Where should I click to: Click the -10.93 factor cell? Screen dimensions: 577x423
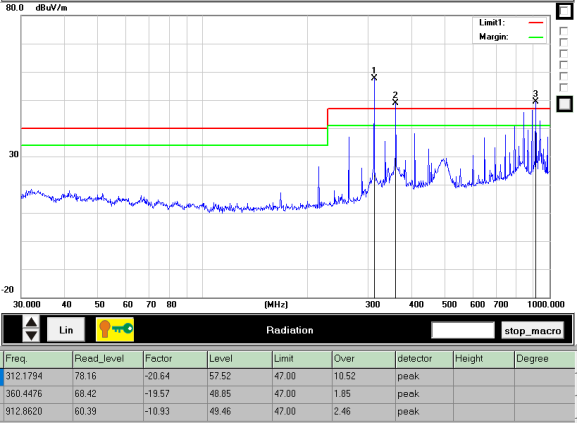tap(175, 412)
